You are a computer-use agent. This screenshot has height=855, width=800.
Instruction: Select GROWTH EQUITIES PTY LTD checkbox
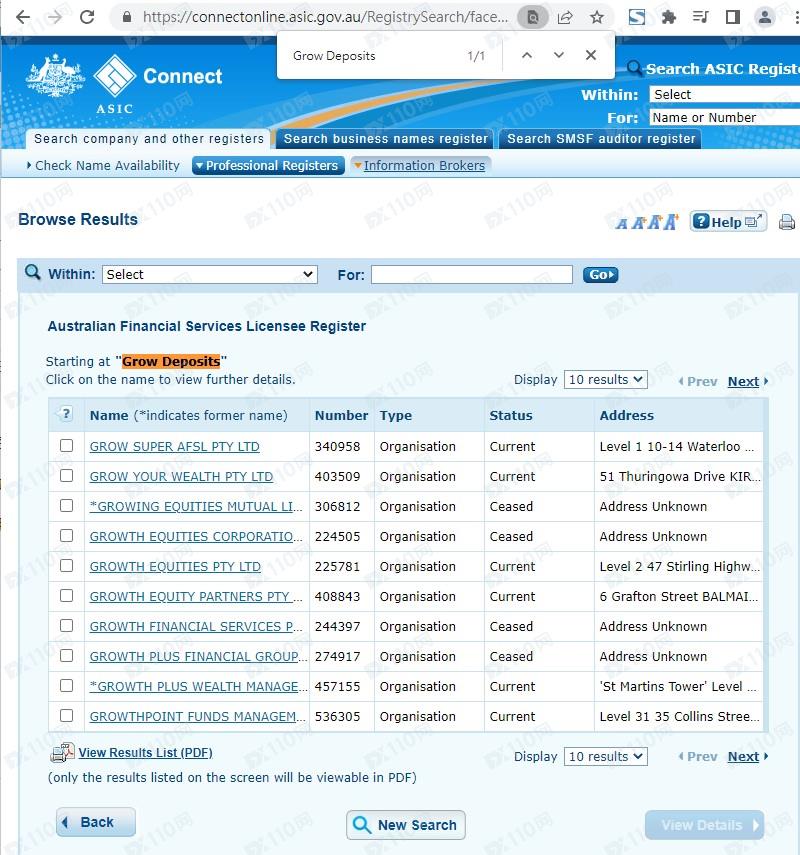click(x=67, y=566)
